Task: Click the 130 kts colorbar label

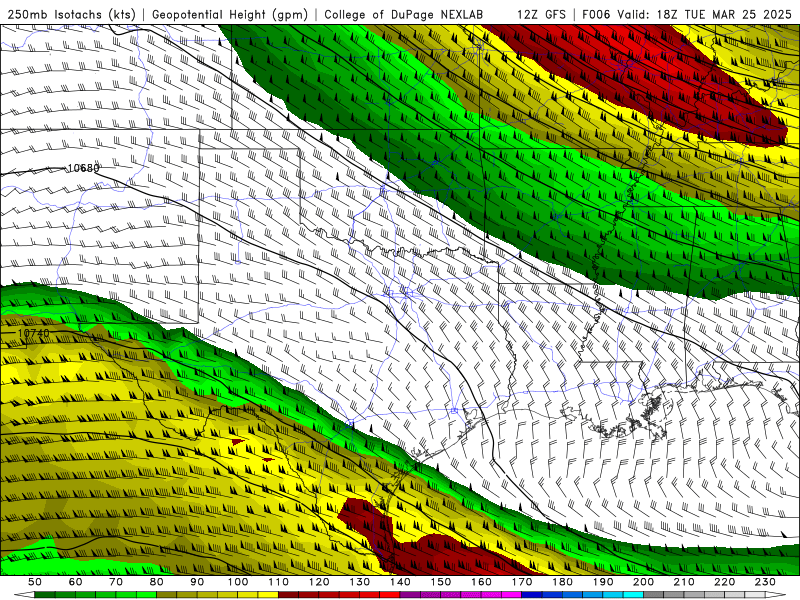Action: point(360,582)
